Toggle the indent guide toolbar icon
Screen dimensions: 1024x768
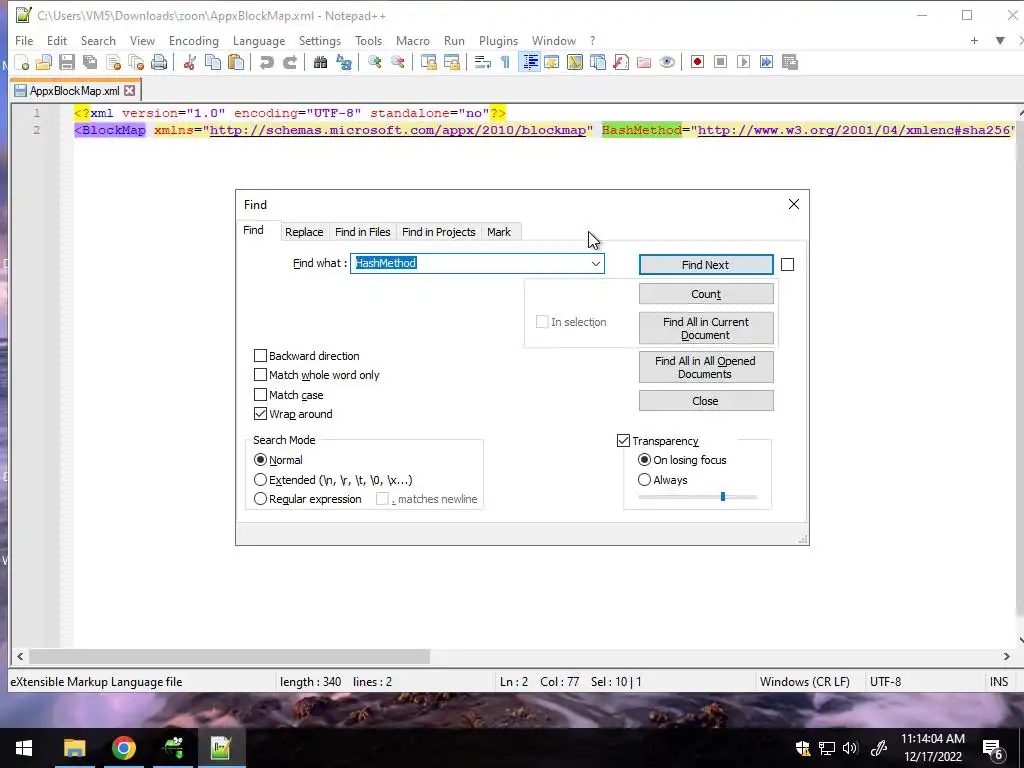click(530, 62)
